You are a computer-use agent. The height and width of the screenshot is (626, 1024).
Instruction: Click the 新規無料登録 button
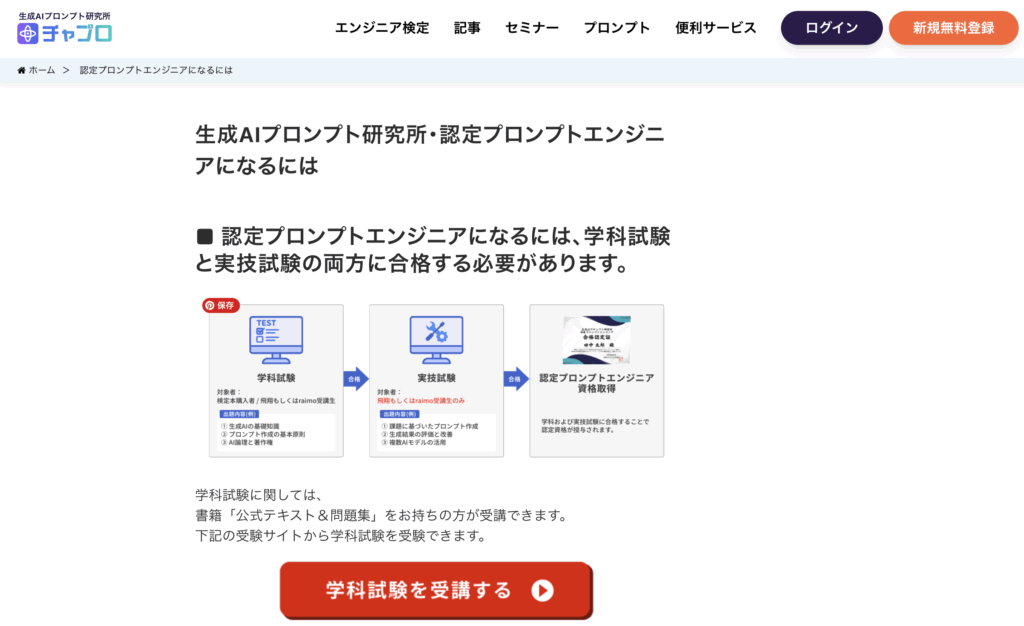[953, 28]
